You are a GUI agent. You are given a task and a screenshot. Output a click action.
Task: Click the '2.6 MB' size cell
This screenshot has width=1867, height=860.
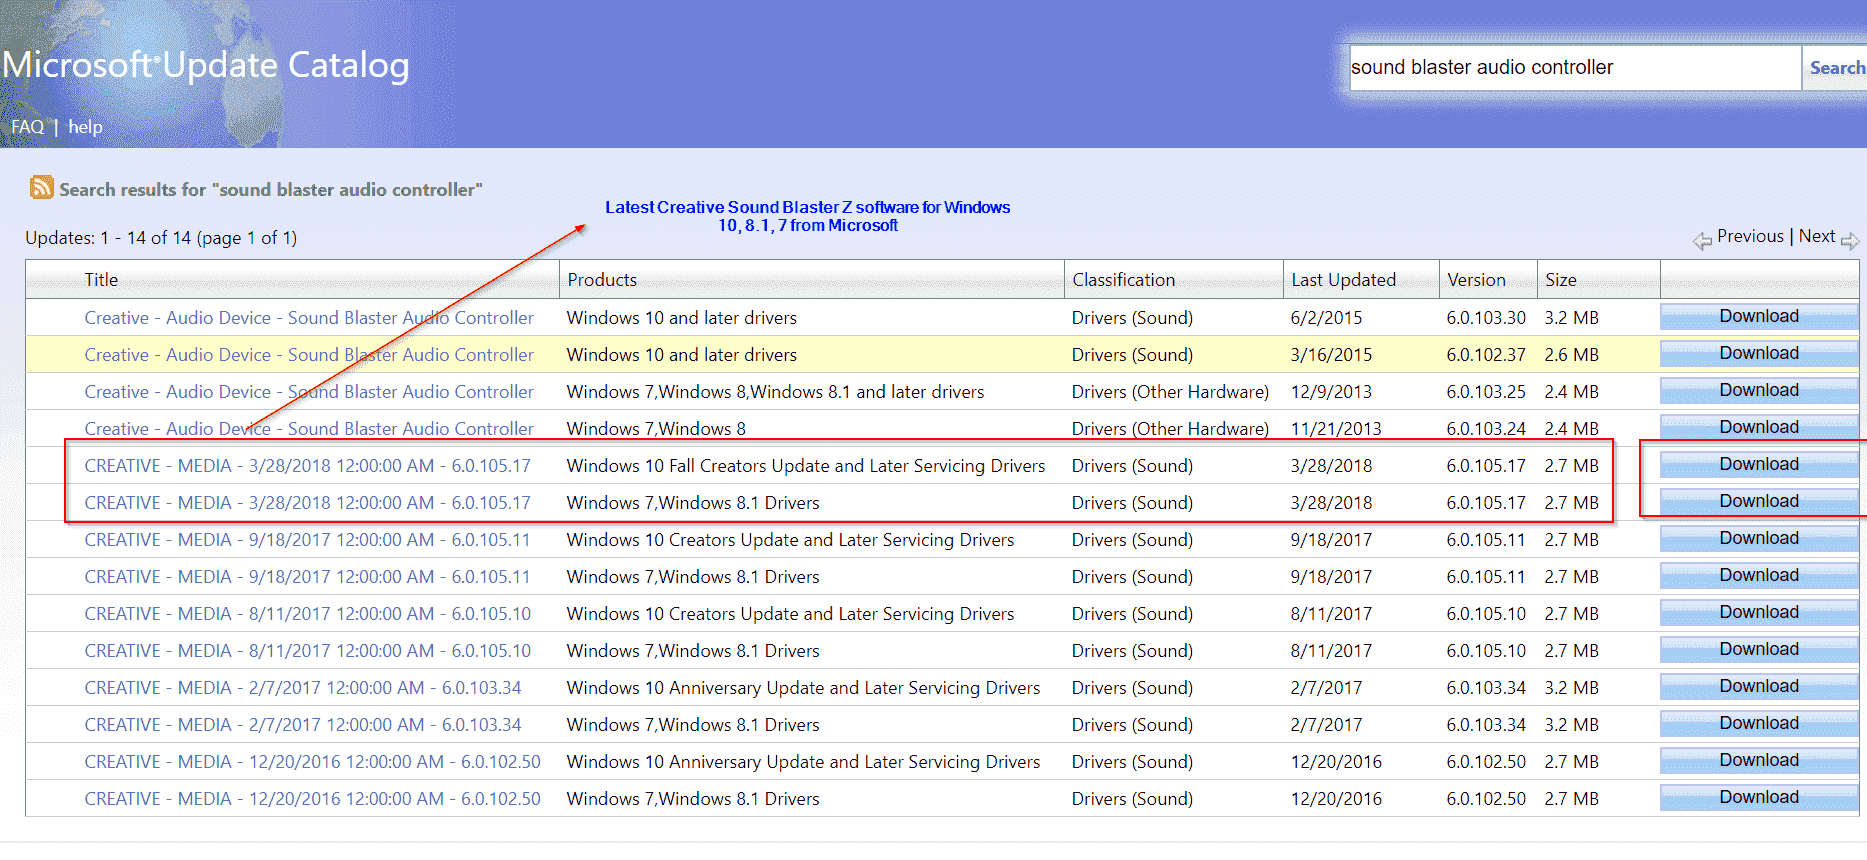coord(1571,355)
